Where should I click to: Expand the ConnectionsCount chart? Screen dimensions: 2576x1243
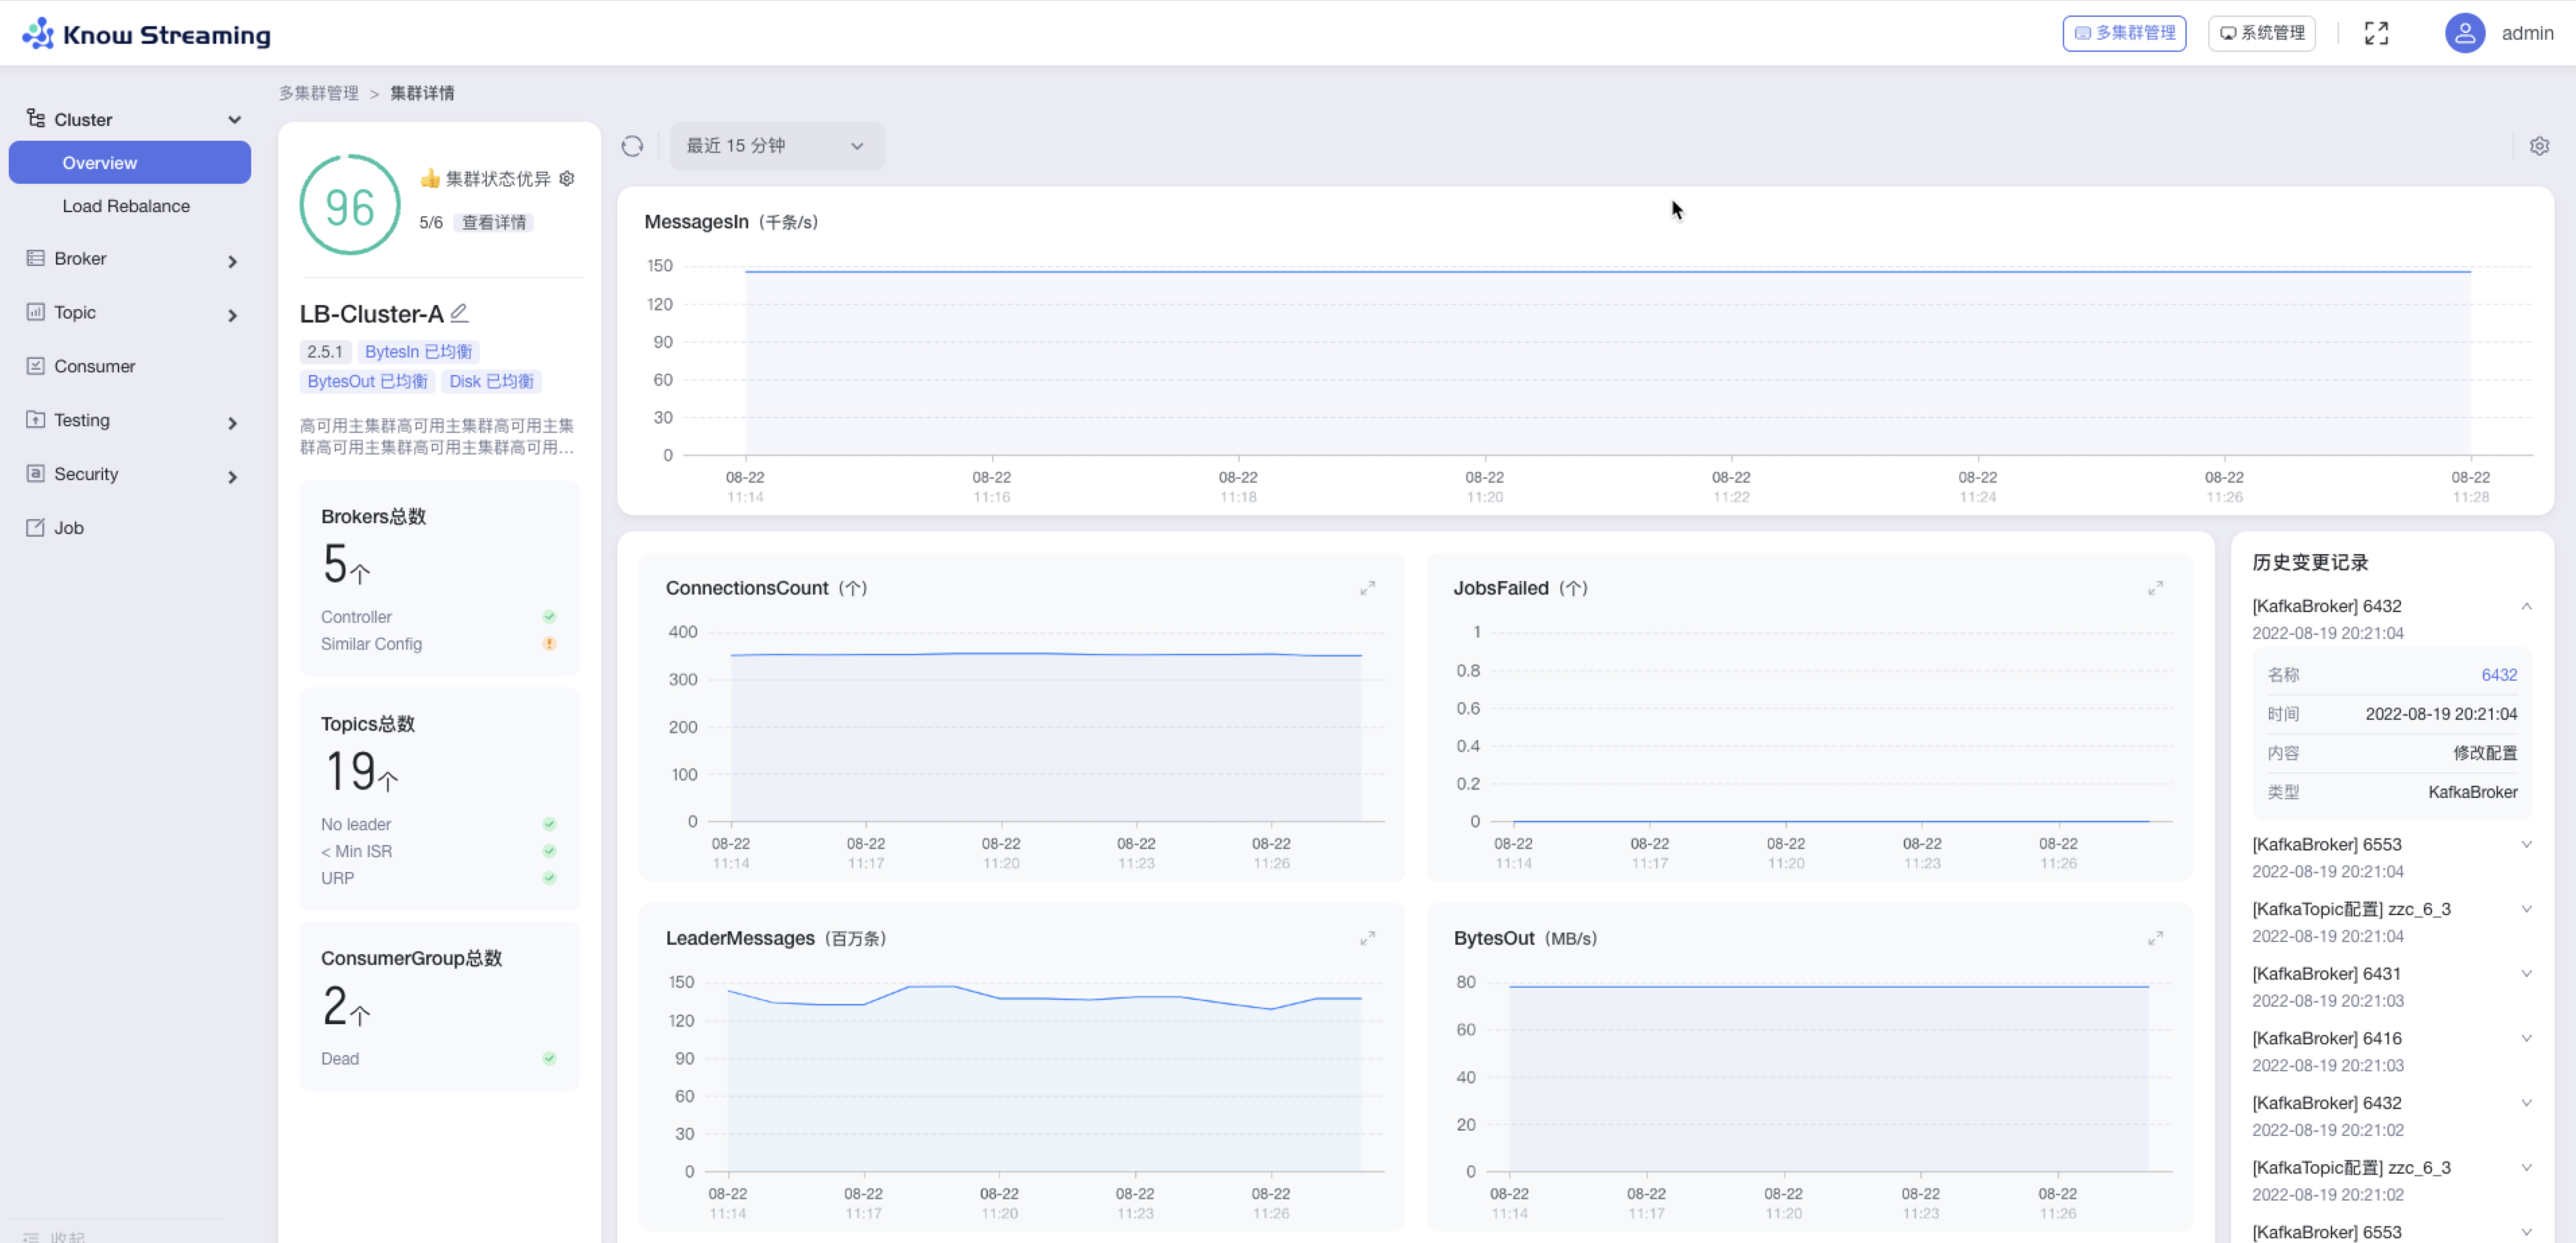(1367, 588)
